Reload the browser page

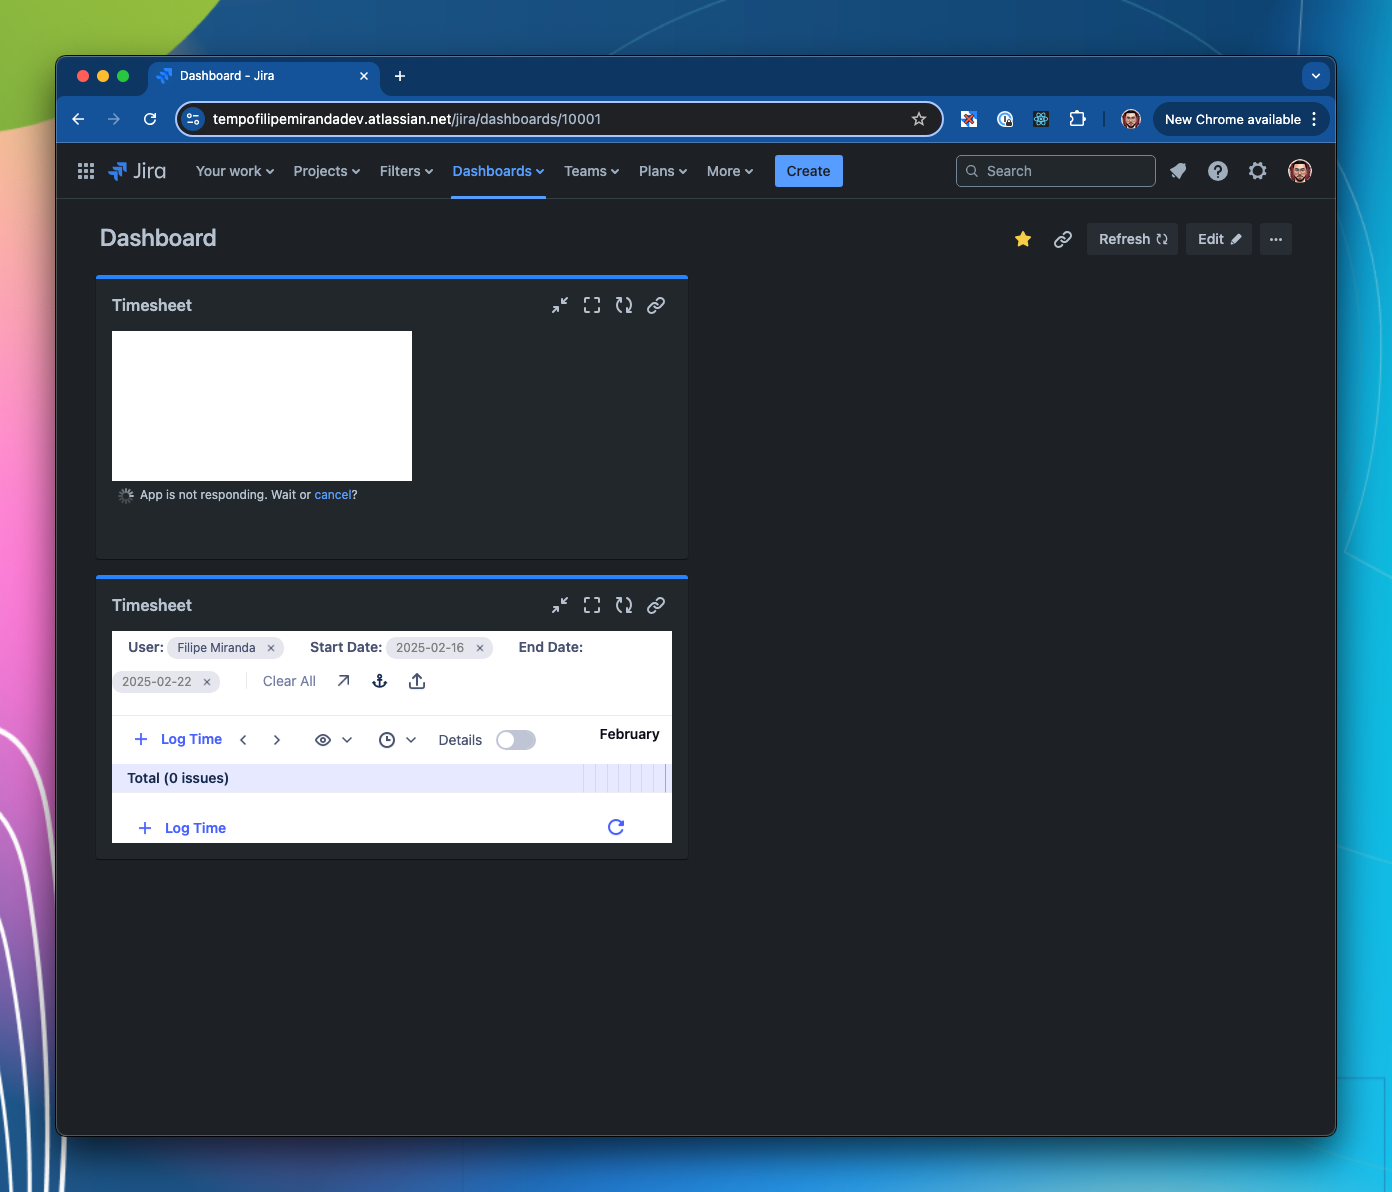pyautogui.click(x=150, y=119)
